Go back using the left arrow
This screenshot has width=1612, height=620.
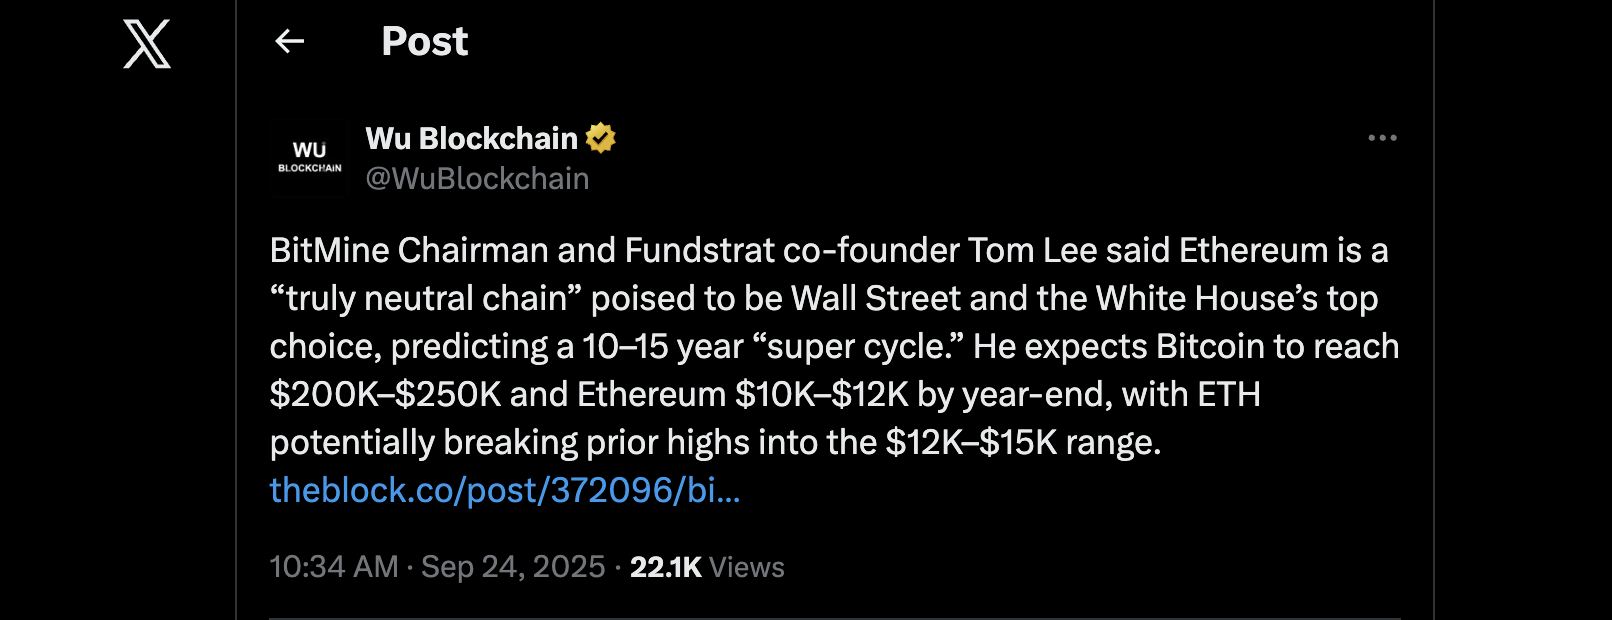[x=289, y=41]
